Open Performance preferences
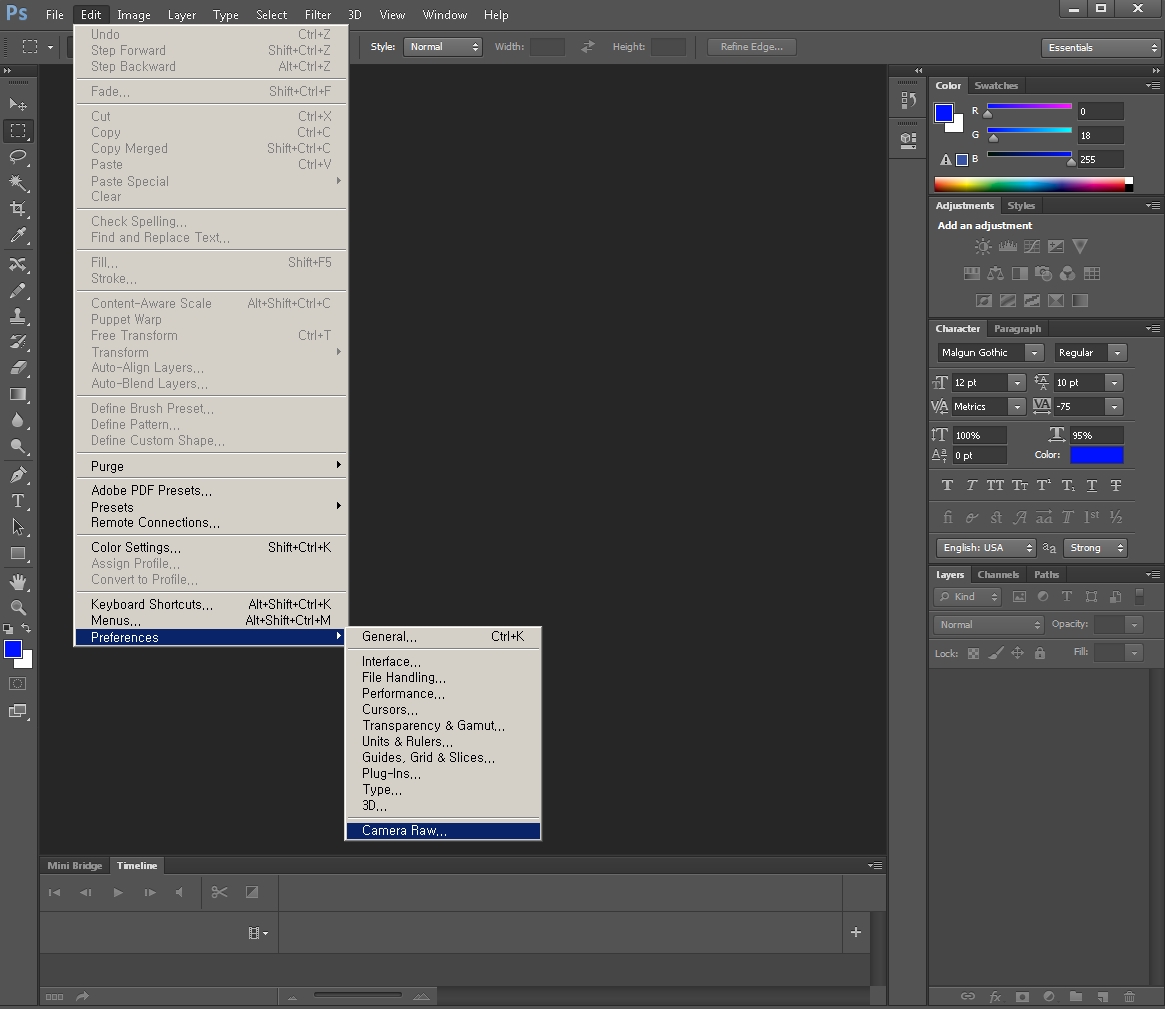This screenshot has width=1165, height=1009. 444,694
